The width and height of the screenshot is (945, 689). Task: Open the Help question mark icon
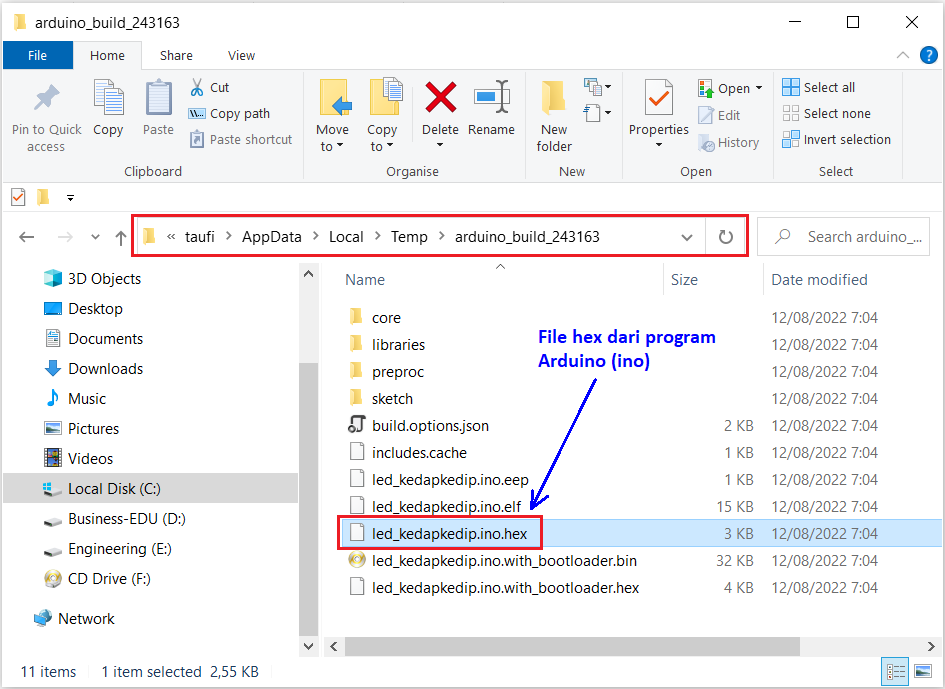pyautogui.click(x=928, y=55)
